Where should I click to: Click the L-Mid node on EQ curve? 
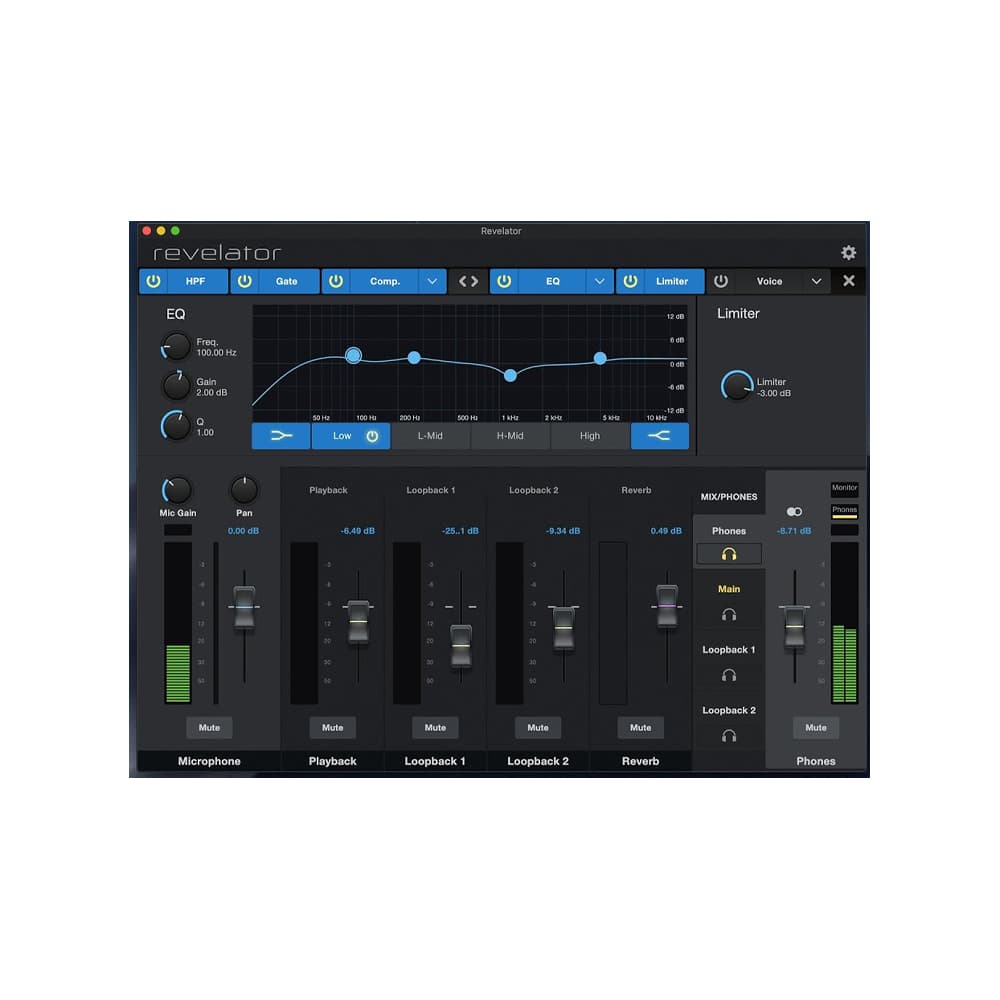point(414,358)
